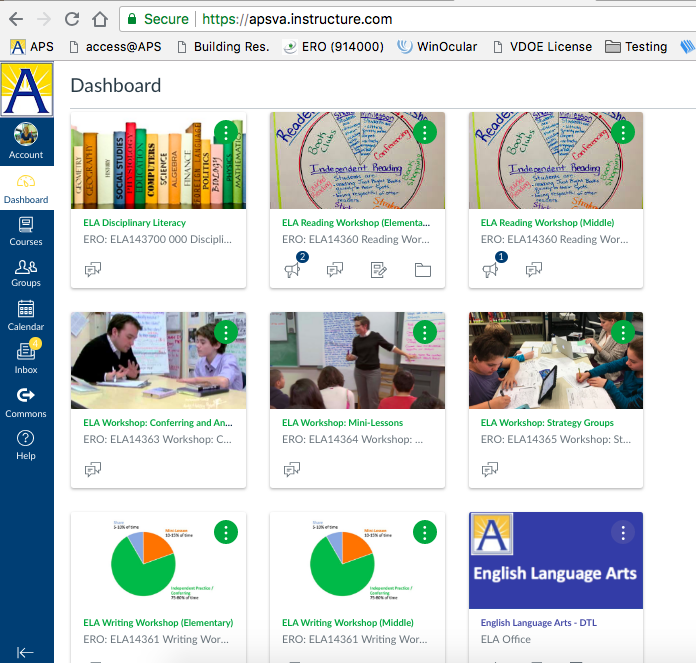This screenshot has height=663, width=696.
Task: Open discussions for ELA Disciplinary Literacy
Action: 93,269
